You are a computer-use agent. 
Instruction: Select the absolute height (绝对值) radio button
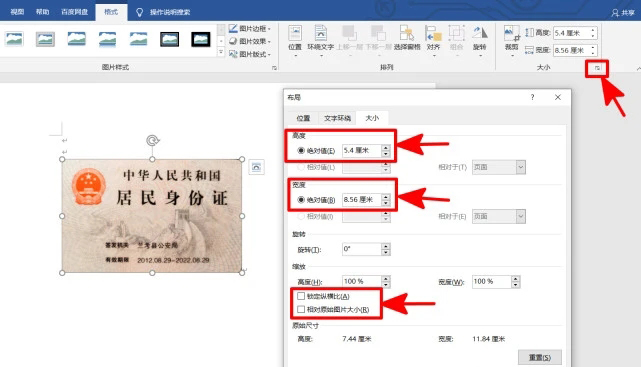click(301, 150)
